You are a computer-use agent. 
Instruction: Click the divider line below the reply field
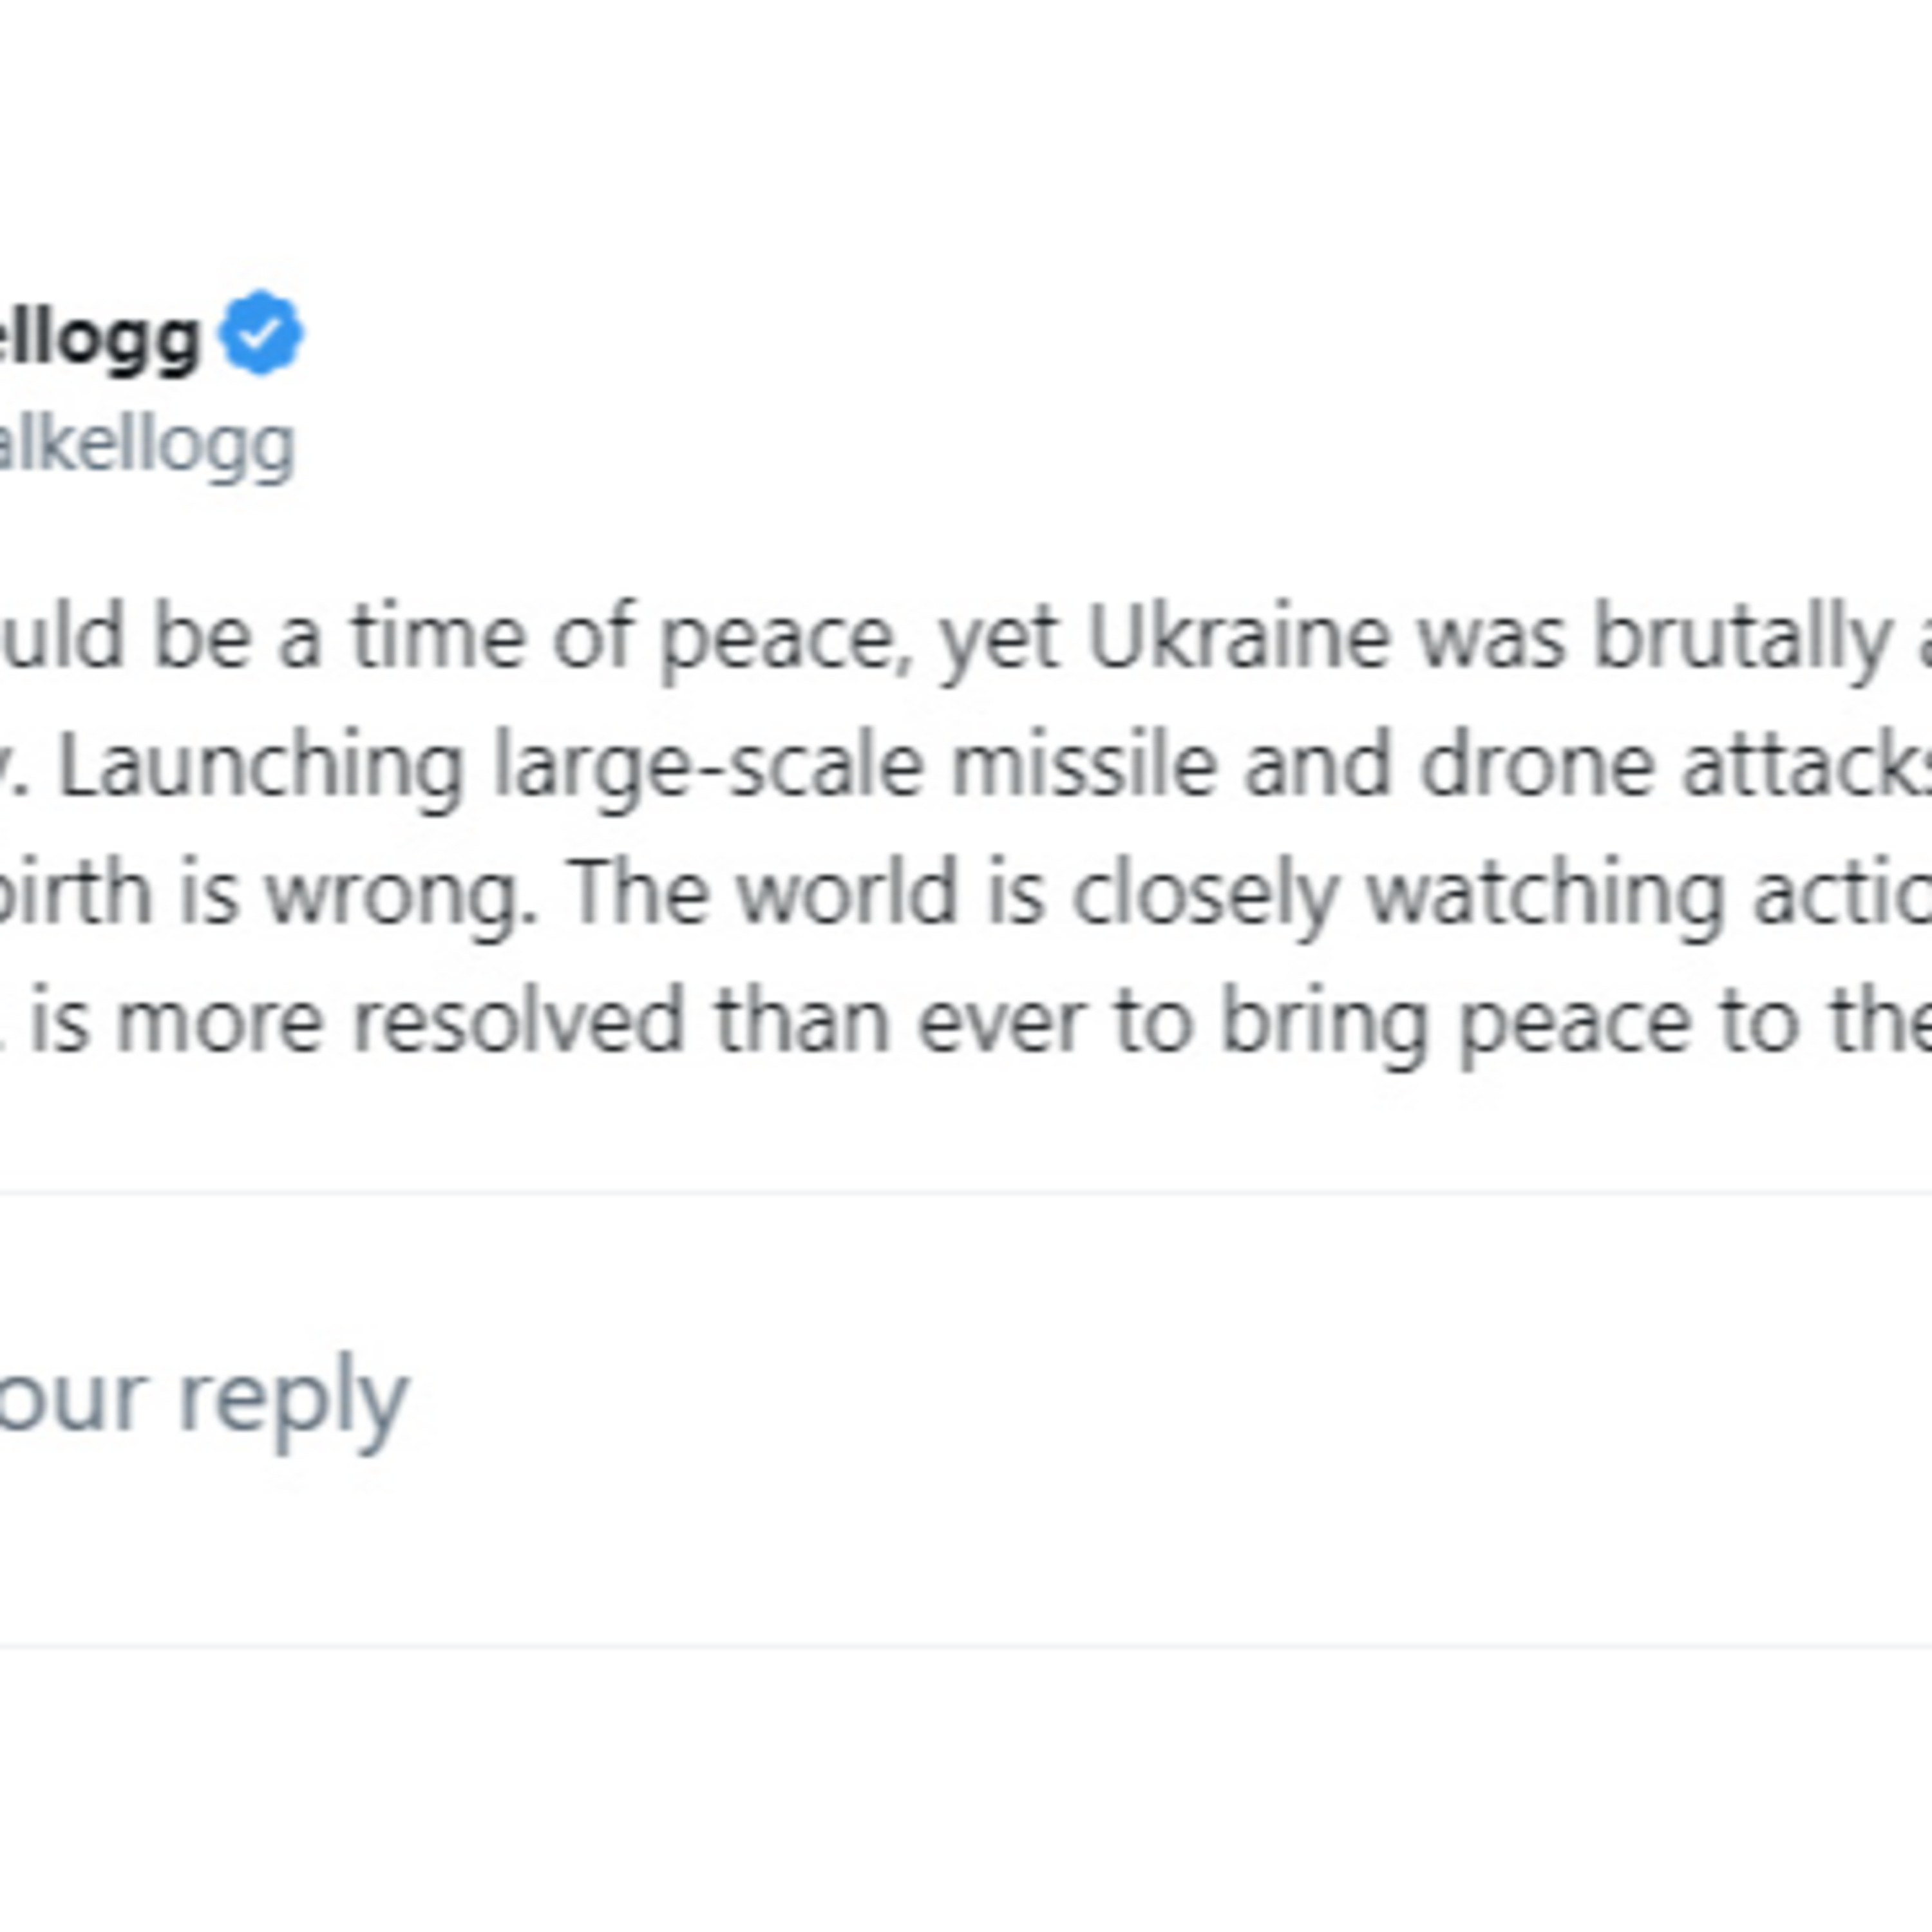[x=966, y=1644]
